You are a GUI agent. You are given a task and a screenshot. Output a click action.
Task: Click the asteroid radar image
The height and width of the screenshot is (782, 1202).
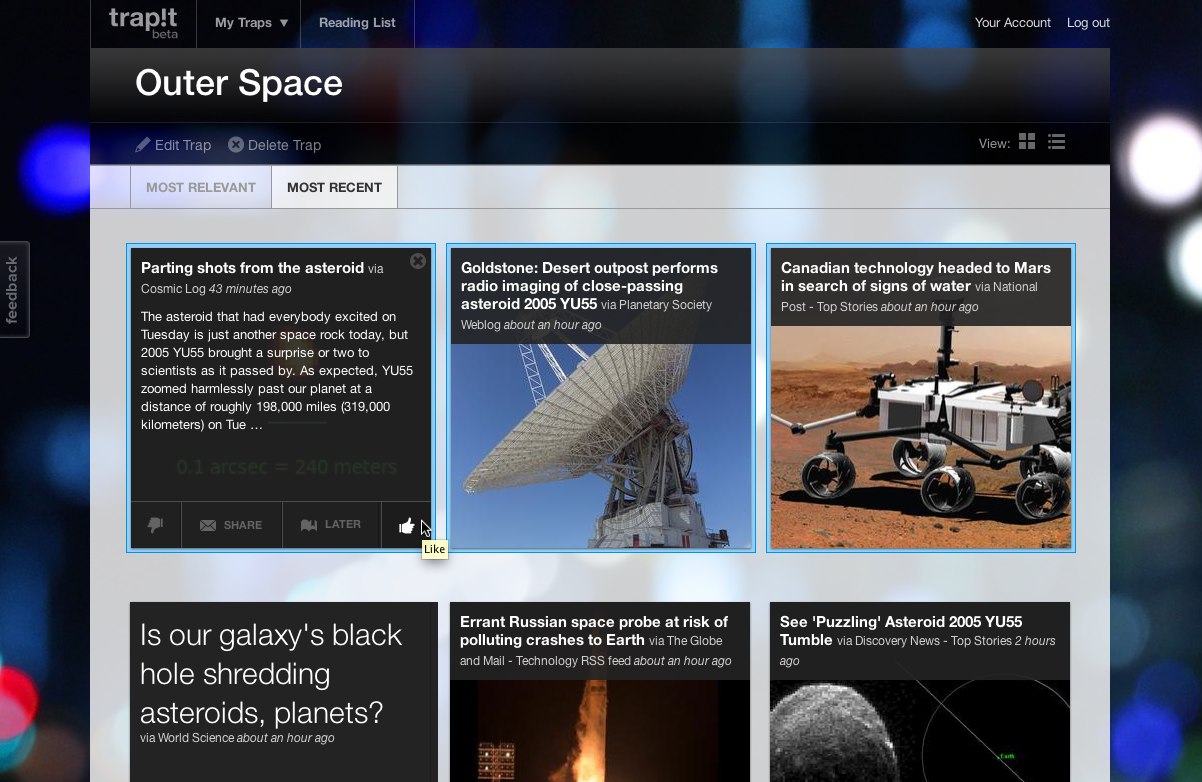click(920, 731)
